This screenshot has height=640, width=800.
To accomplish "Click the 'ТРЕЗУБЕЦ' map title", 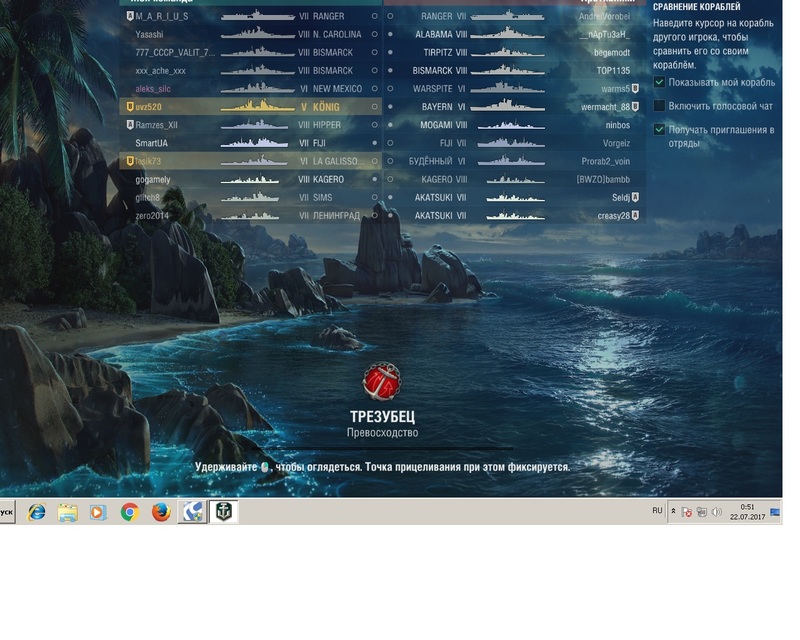I will click(x=382, y=416).
